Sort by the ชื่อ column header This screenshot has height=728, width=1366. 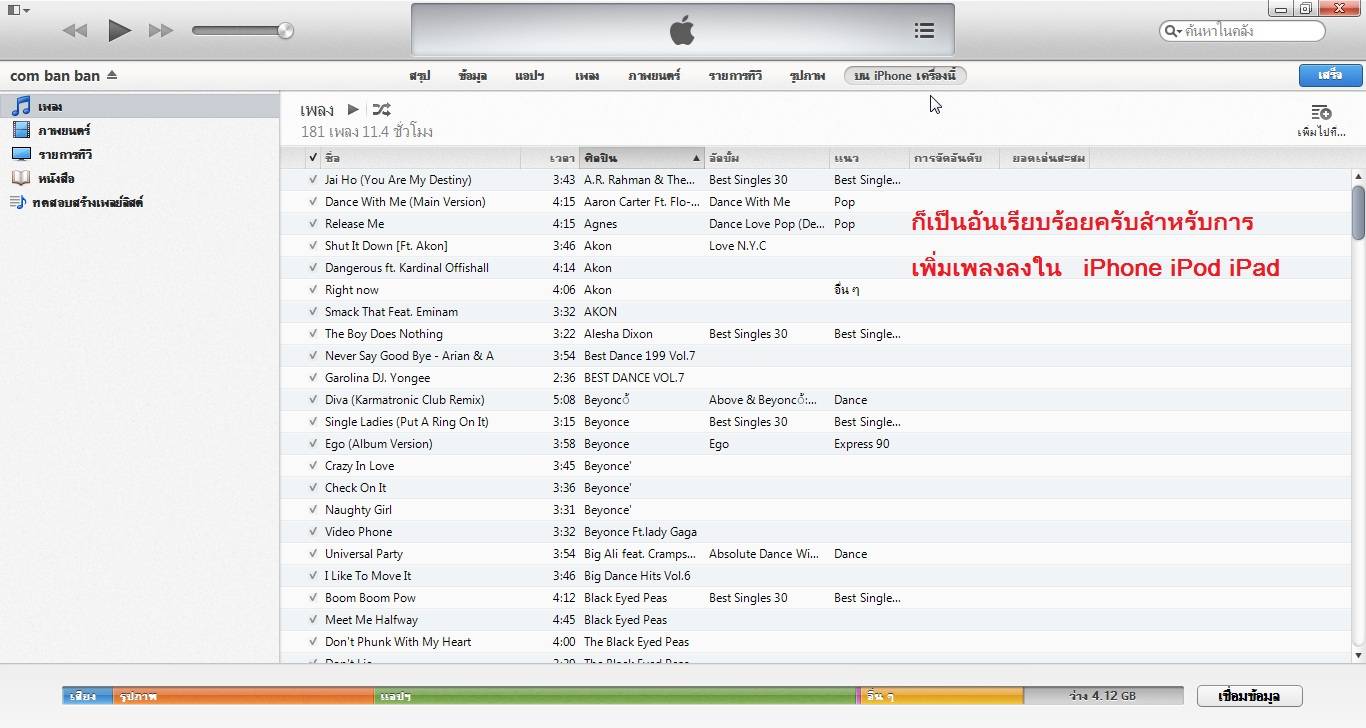point(420,158)
